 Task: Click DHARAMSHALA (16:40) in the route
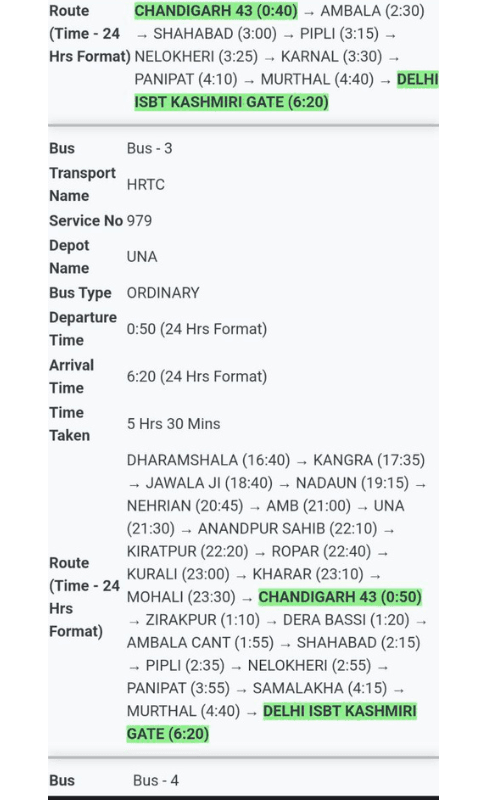(x=208, y=460)
